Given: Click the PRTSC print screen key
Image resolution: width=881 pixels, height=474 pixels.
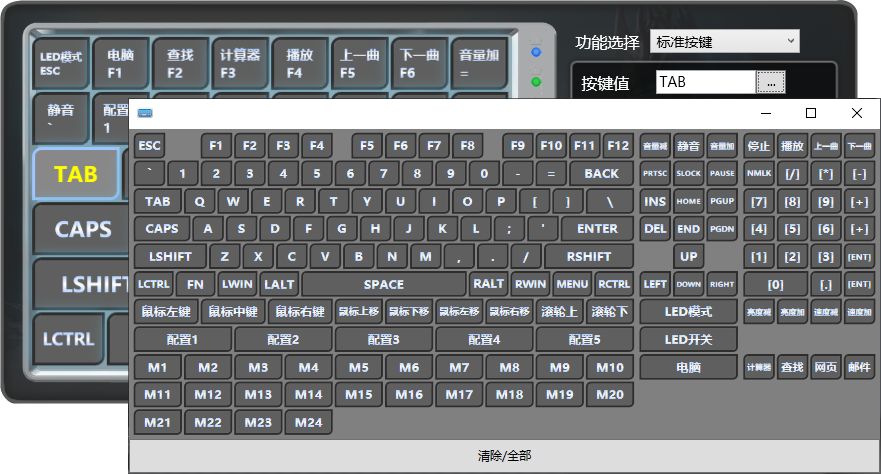Looking at the screenshot, I should (x=655, y=173).
